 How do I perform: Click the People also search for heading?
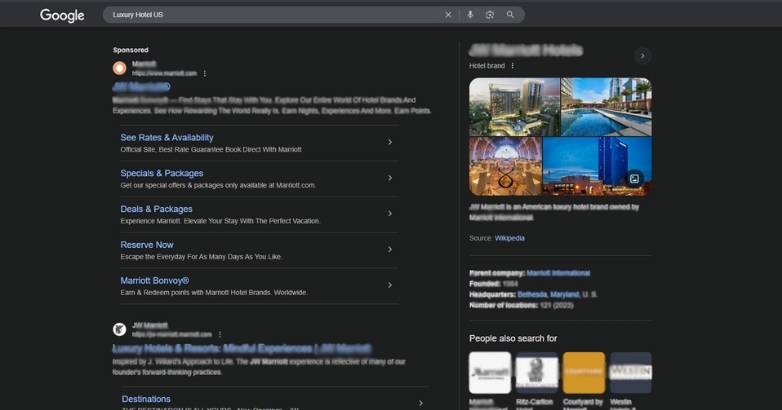click(x=513, y=338)
